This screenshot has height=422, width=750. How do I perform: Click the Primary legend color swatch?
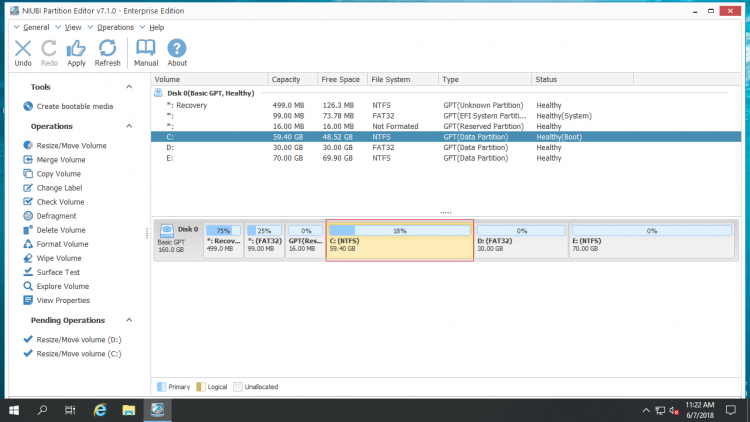click(162, 387)
